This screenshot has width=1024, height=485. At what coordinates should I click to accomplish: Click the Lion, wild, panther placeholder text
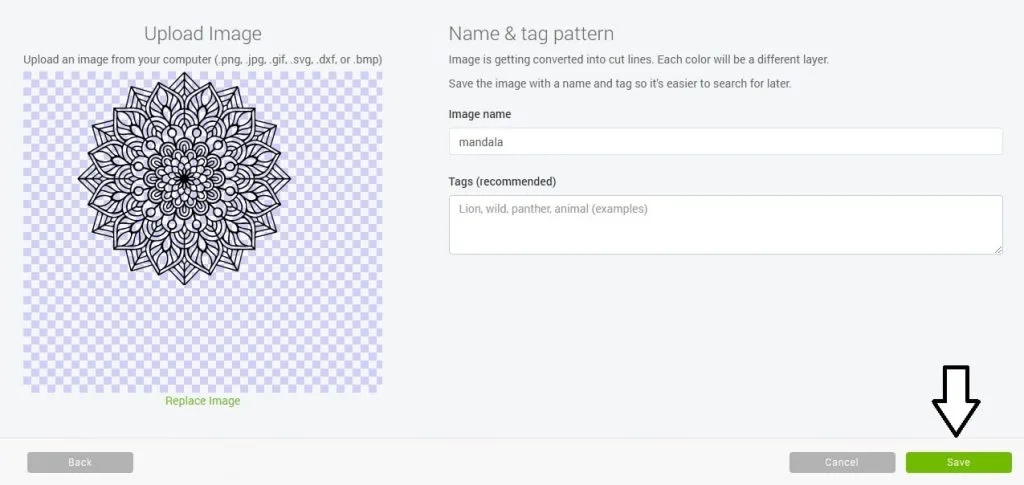[553, 210]
